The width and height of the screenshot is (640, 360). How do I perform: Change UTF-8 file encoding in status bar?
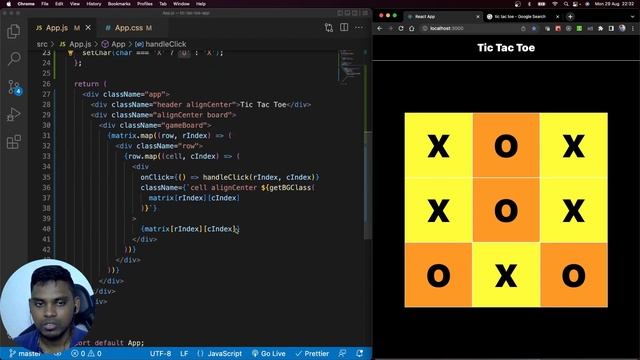pyautogui.click(x=160, y=353)
